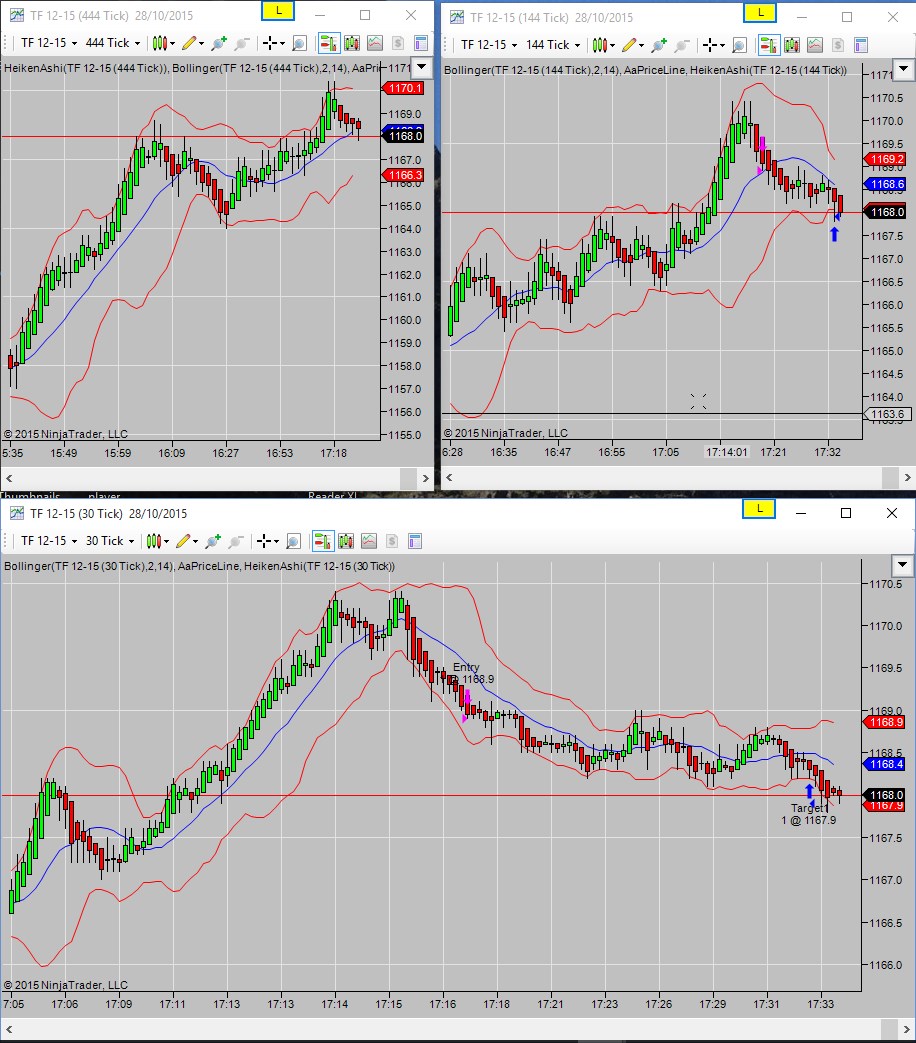Click yellow L link button in 444 Tick window
This screenshot has width=916, height=1043.
(x=278, y=11)
